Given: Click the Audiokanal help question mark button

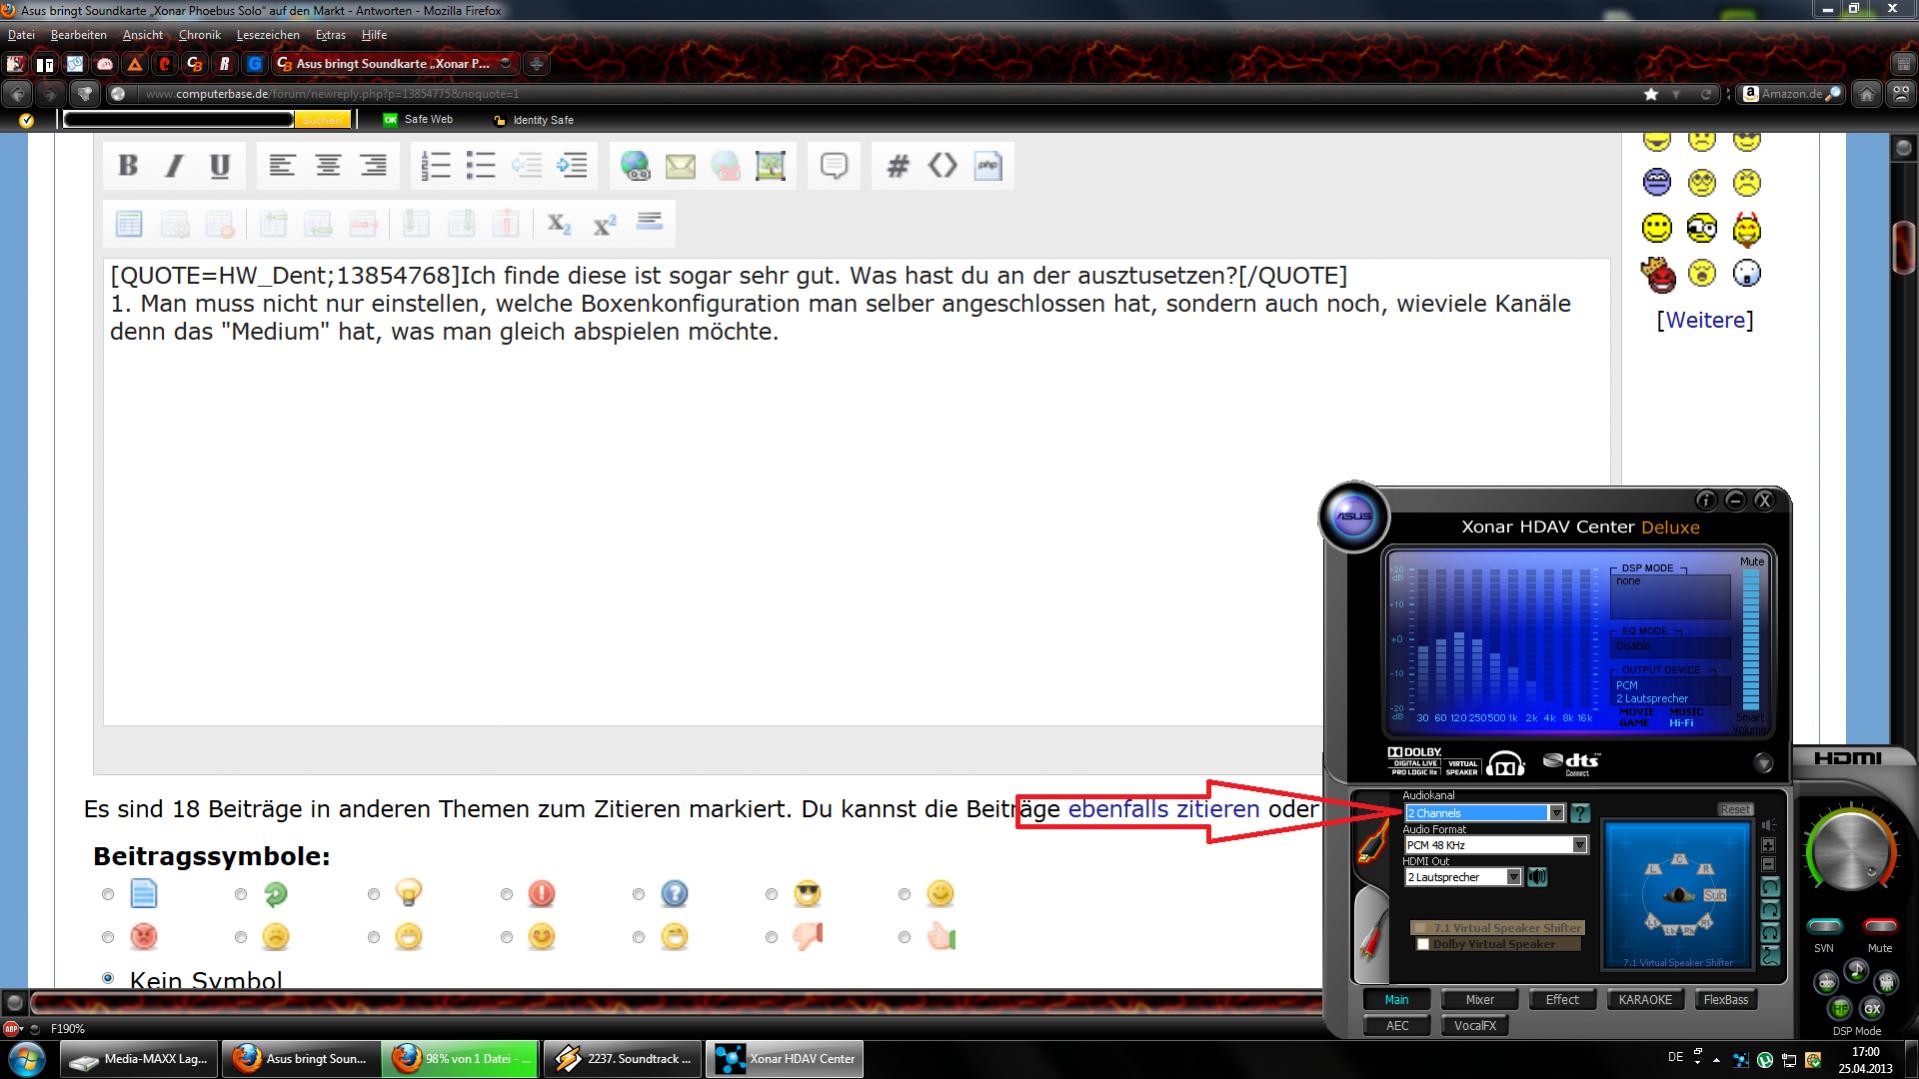Looking at the screenshot, I should point(1579,813).
